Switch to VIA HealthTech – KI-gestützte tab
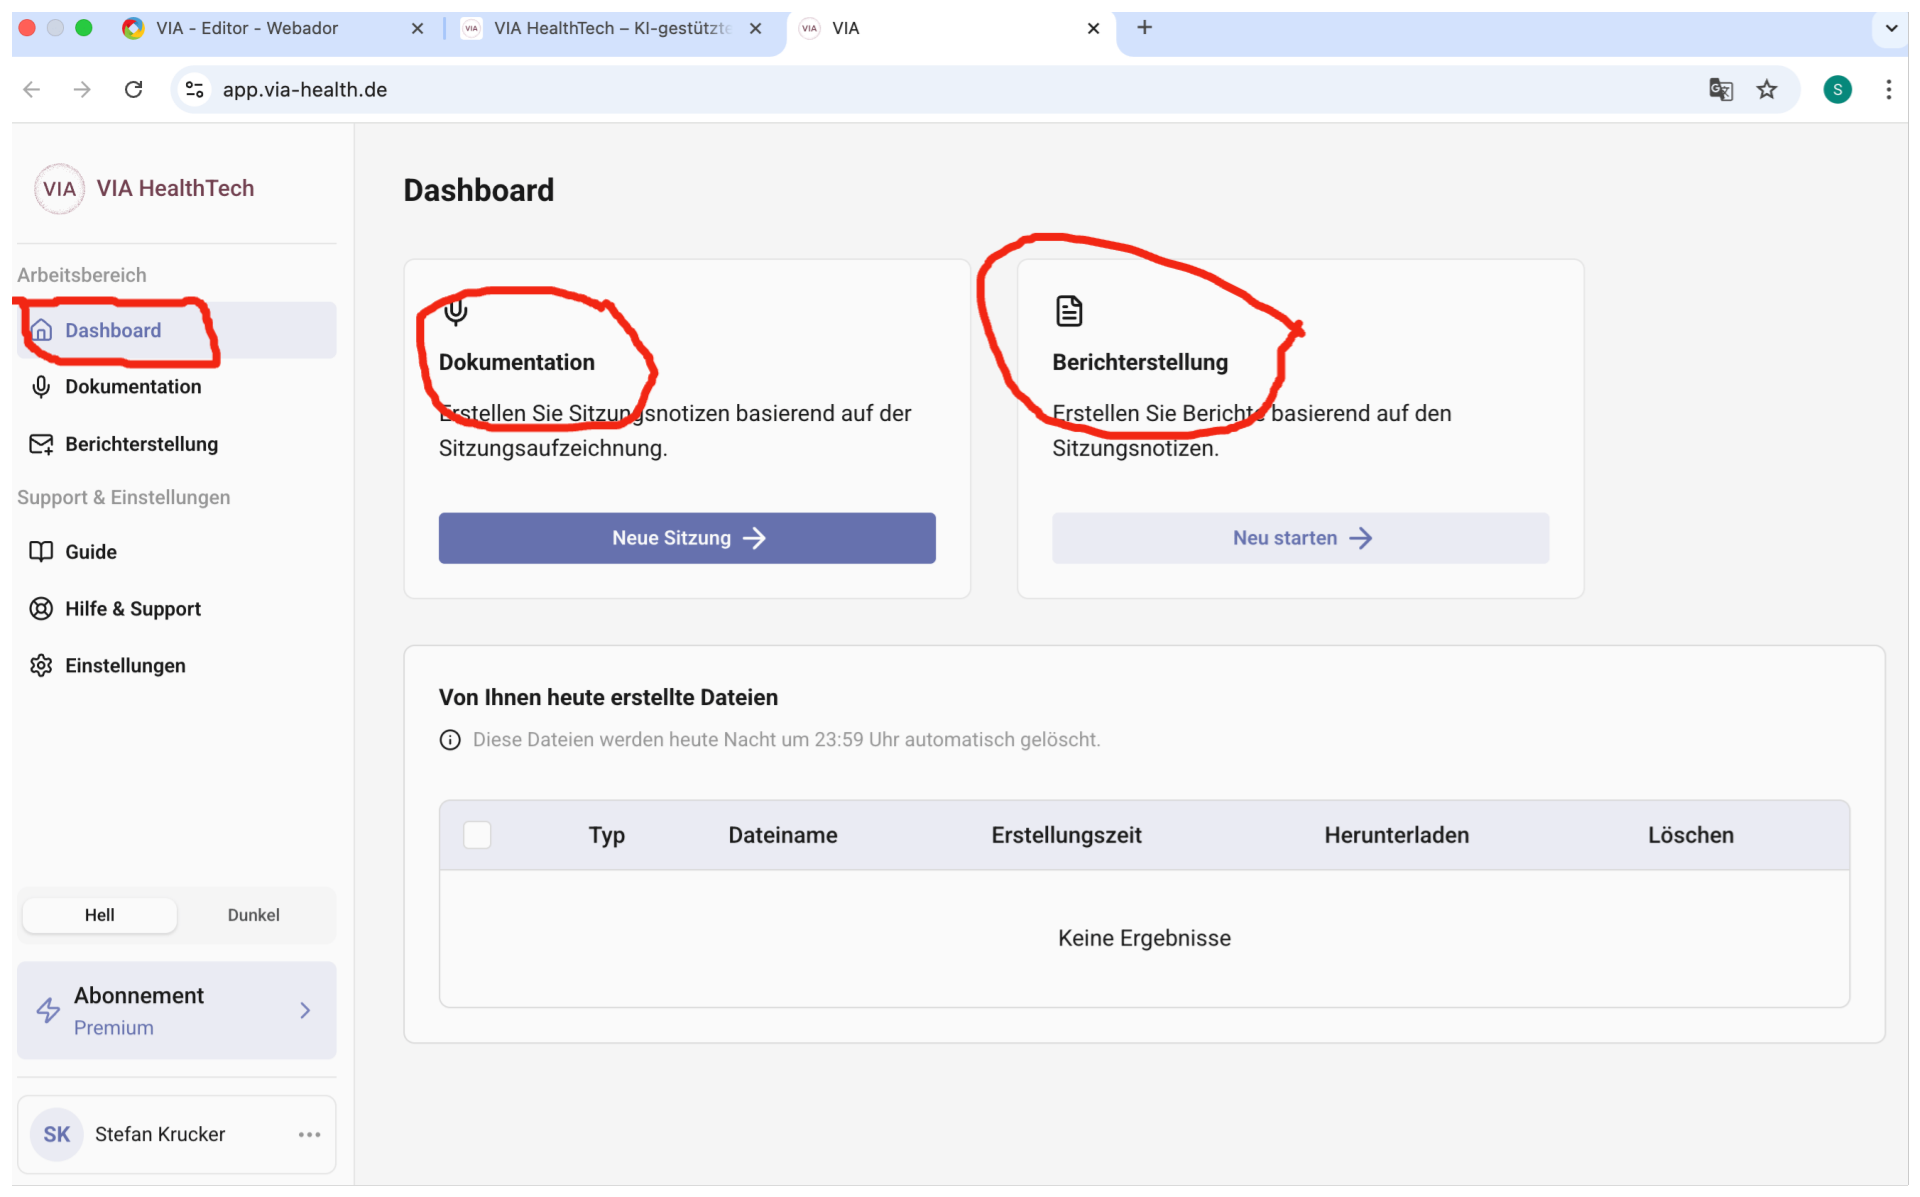1920x1197 pixels. coord(612,28)
